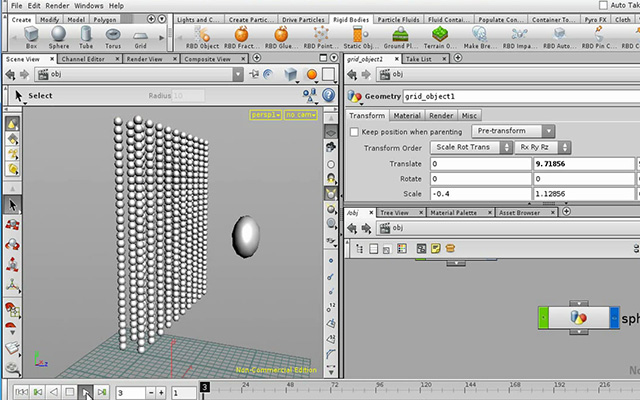Switch to the Material tab

pos(407,116)
